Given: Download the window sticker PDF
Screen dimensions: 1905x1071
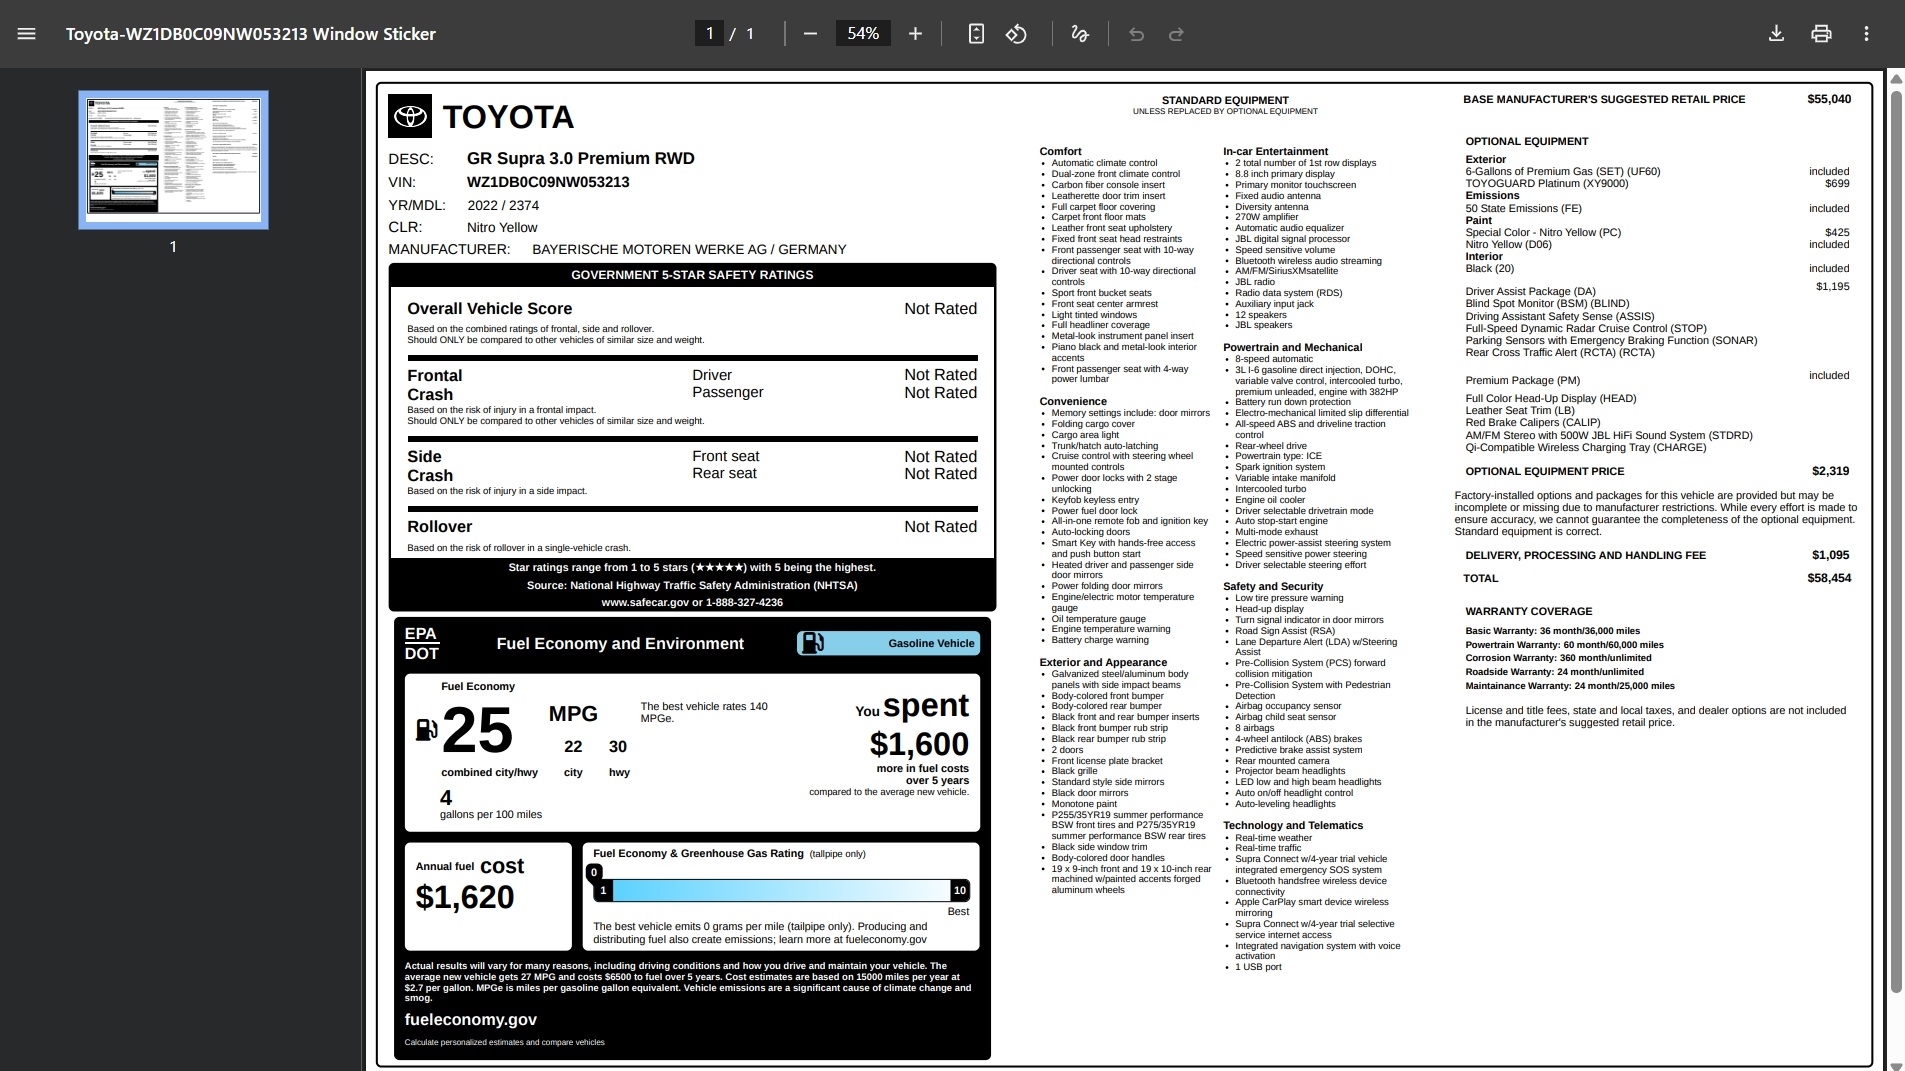Looking at the screenshot, I should [1776, 34].
